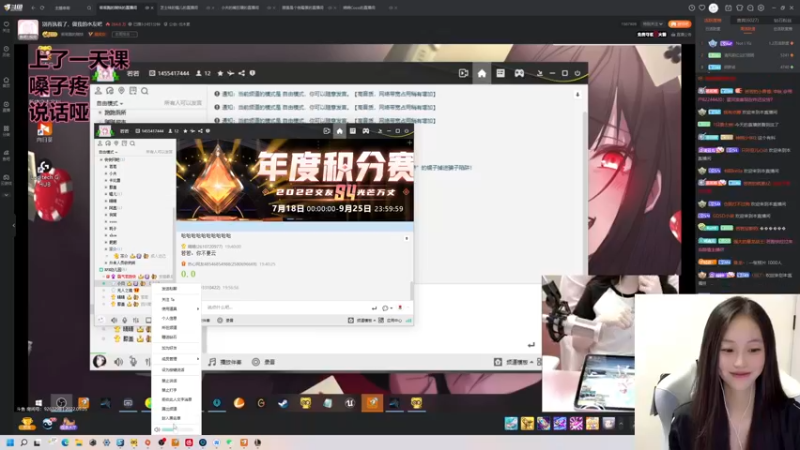Screen dimensions: 800x450
Task: Click the heart favorites icon in top client bar
Action: [x=702, y=8]
